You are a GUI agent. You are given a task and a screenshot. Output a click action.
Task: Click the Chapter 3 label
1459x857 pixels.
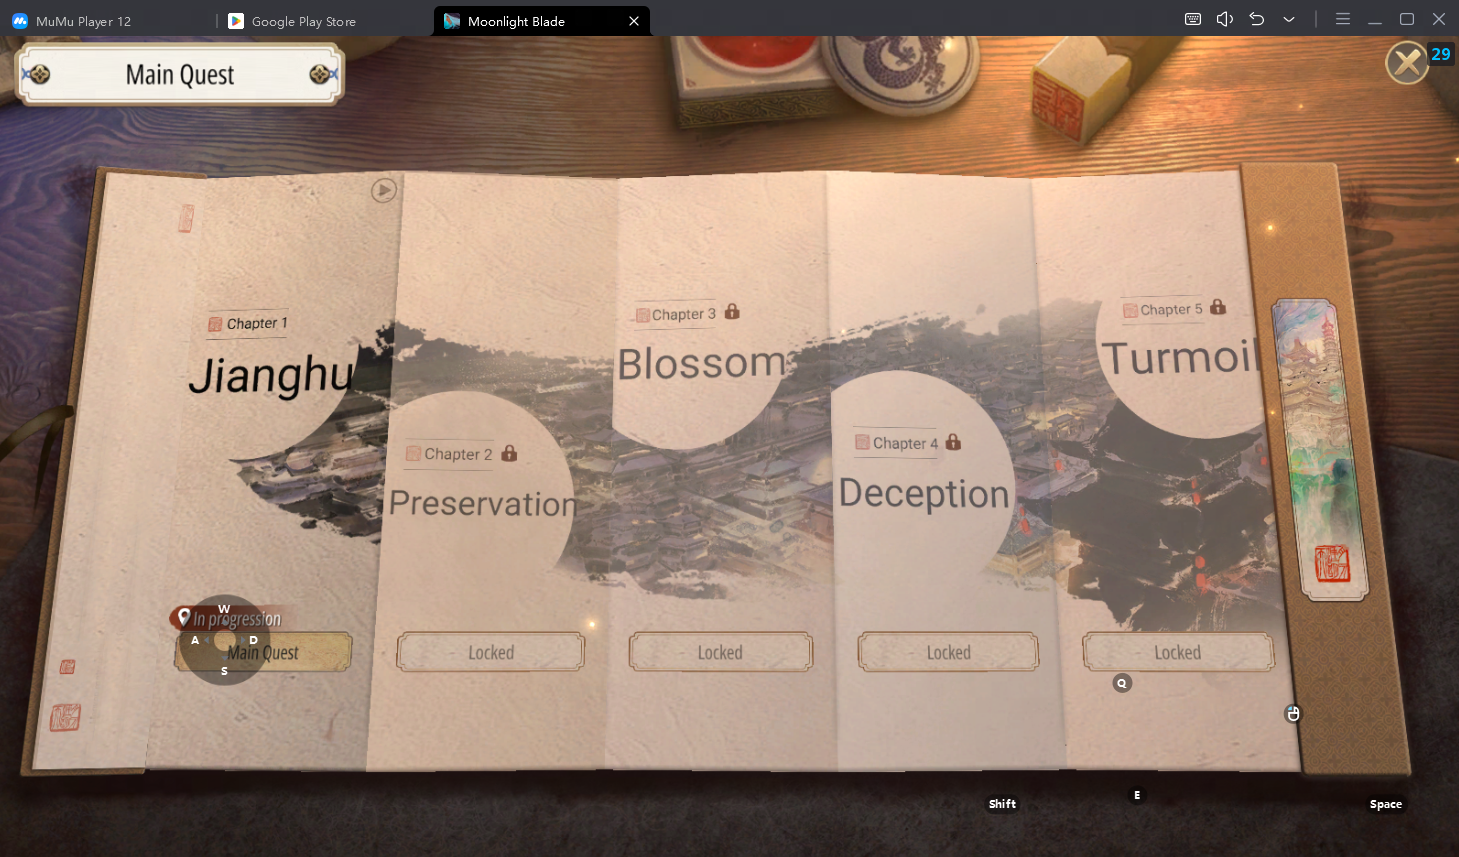point(684,314)
